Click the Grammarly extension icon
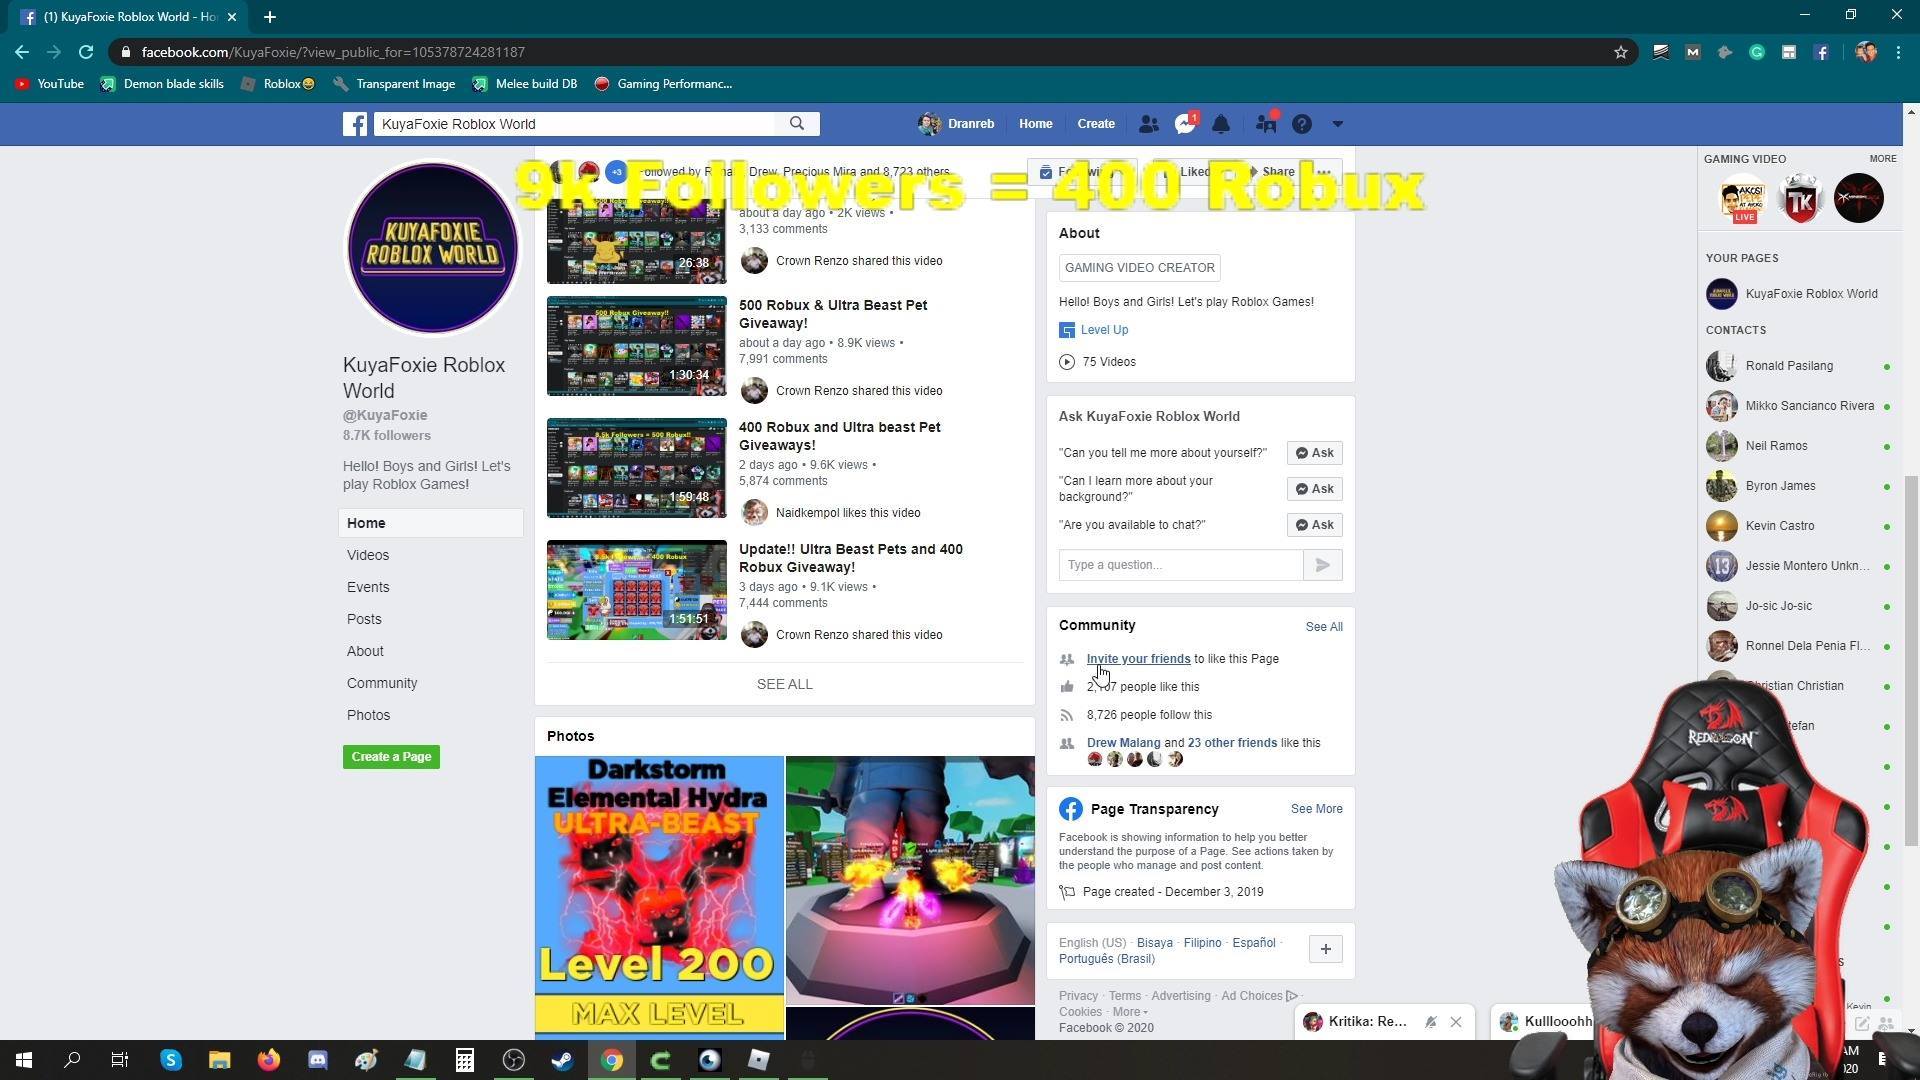The height and width of the screenshot is (1080, 1920). (x=1757, y=52)
